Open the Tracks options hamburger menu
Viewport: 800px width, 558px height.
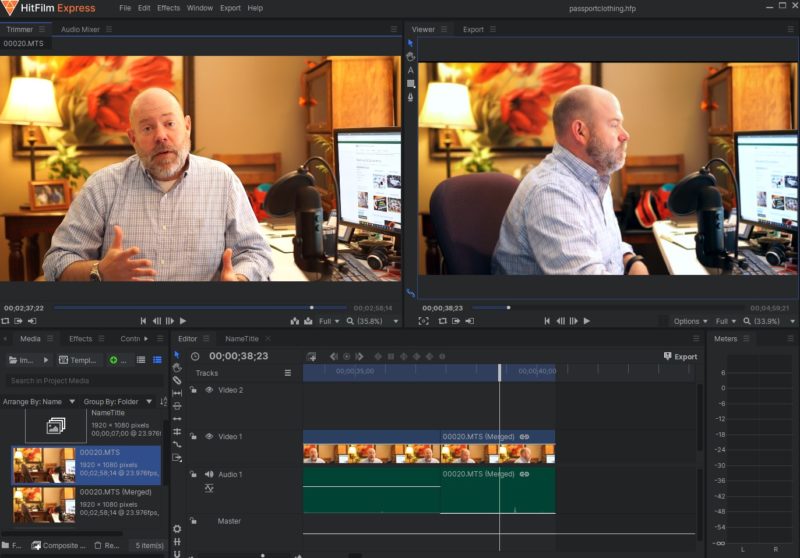(x=288, y=373)
